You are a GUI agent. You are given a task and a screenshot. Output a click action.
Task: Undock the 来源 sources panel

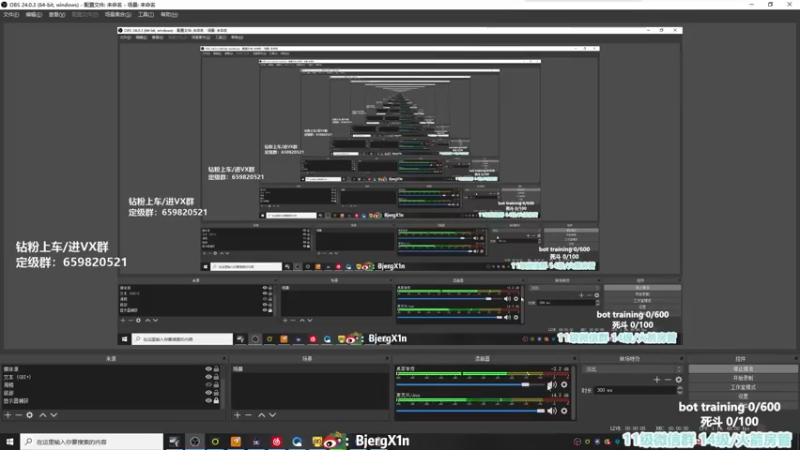pyautogui.click(x=223, y=359)
